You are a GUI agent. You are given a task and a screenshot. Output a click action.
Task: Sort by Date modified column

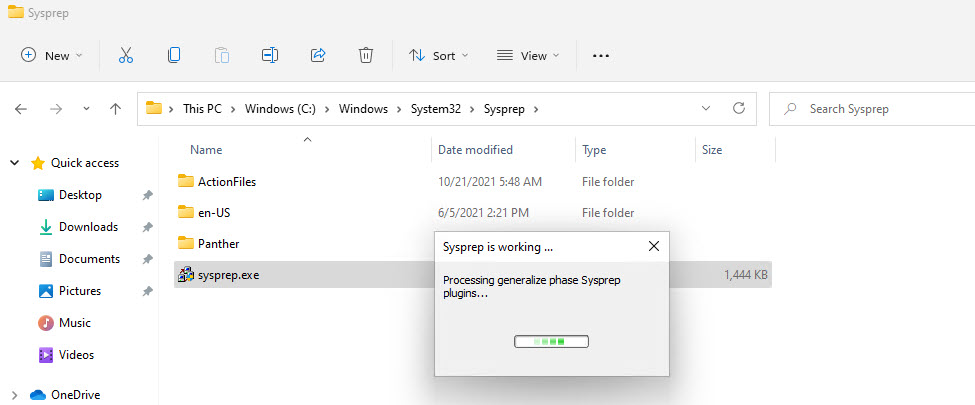(475, 150)
